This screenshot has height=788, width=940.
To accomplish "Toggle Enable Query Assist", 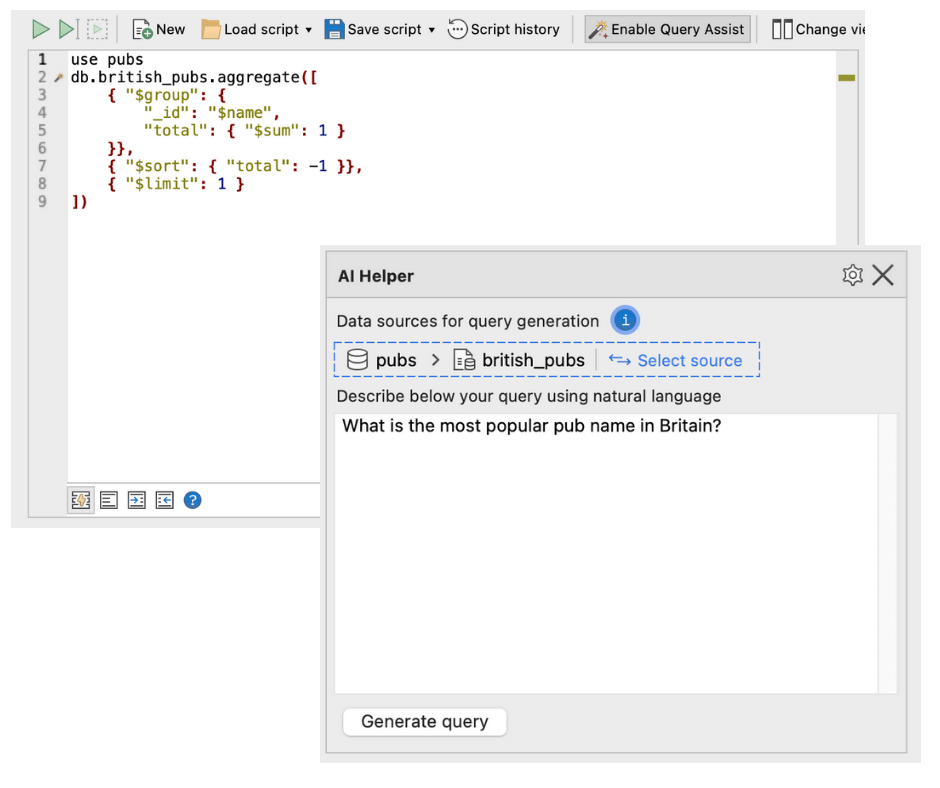I will coord(667,30).
